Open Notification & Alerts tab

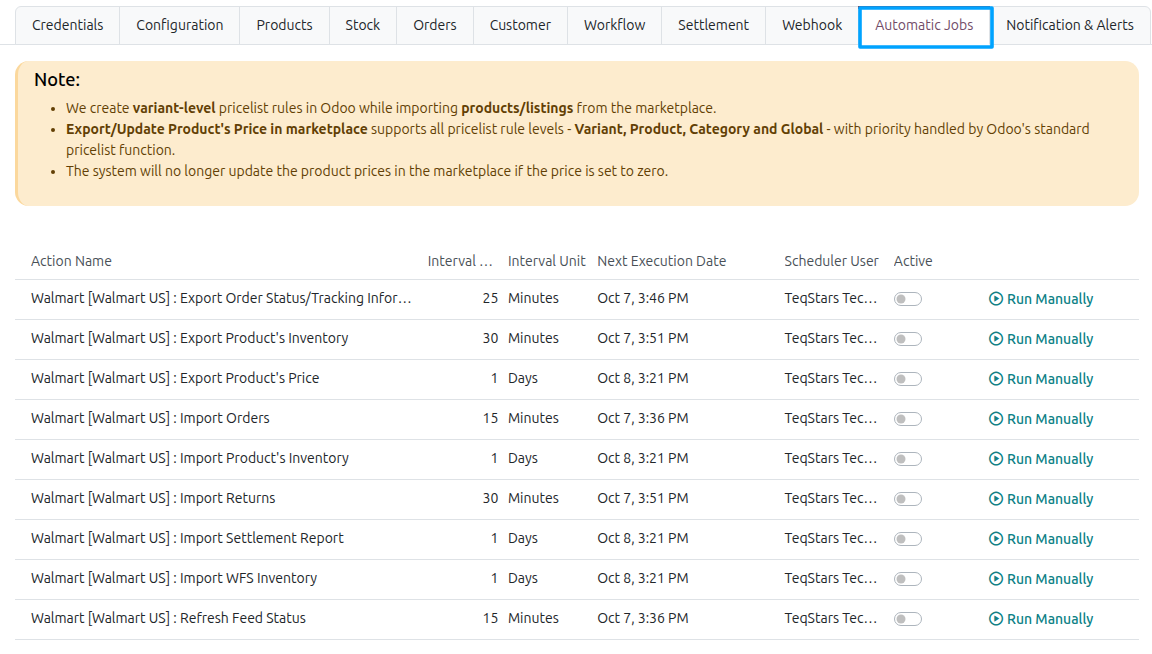click(1070, 25)
